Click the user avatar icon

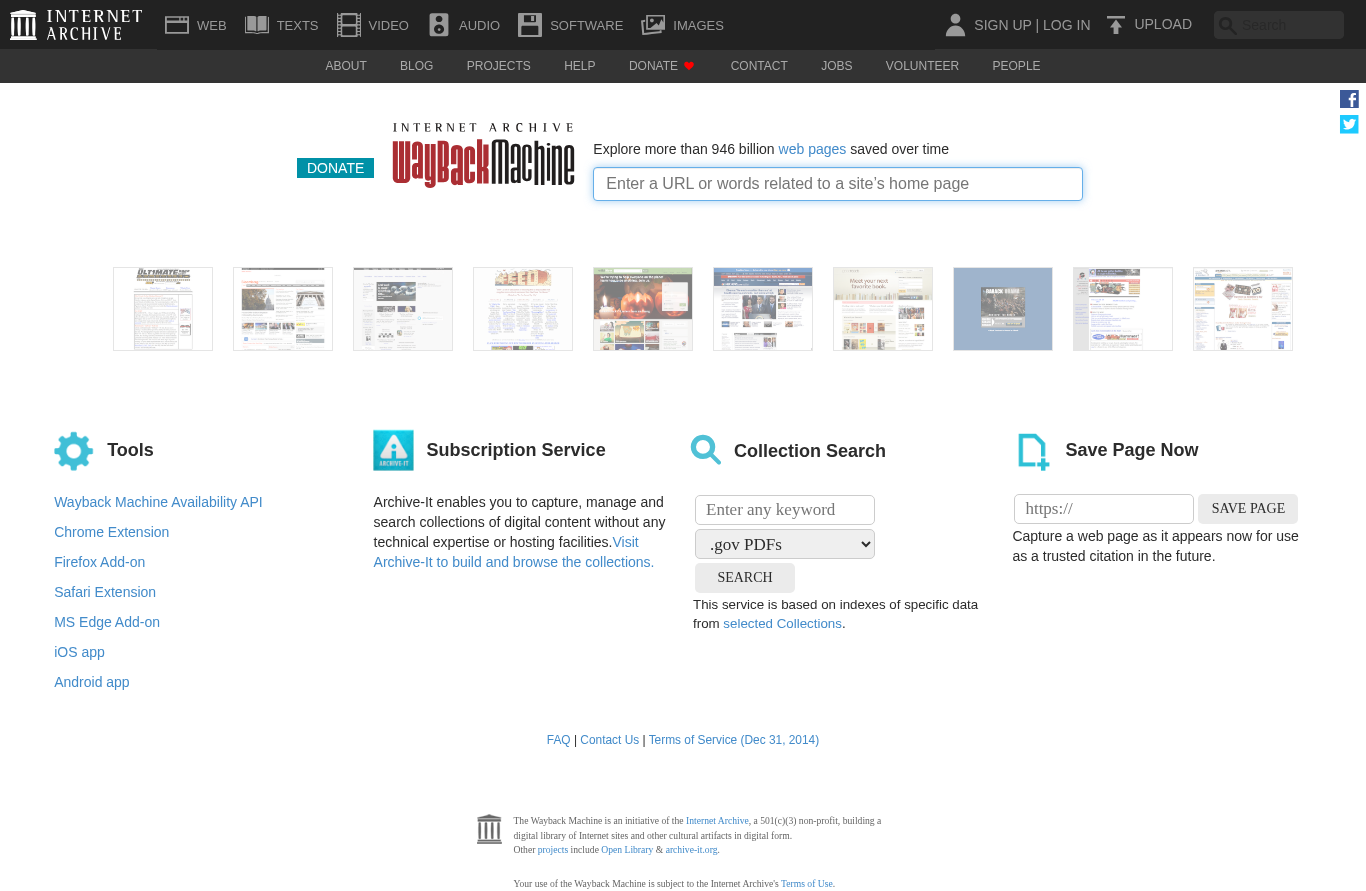coord(955,25)
